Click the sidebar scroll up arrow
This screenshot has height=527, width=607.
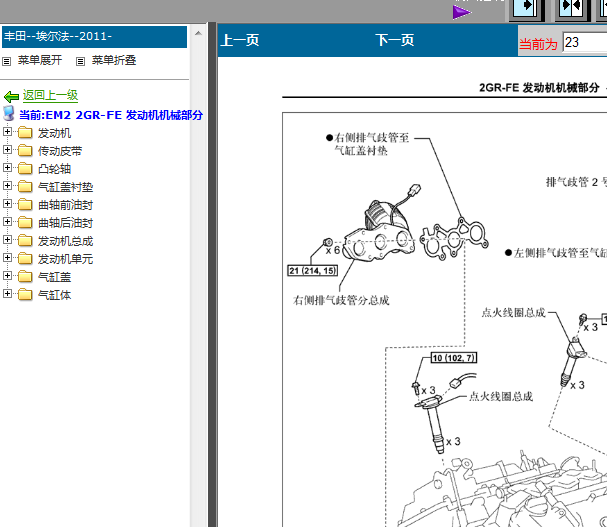pyautogui.click(x=198, y=33)
